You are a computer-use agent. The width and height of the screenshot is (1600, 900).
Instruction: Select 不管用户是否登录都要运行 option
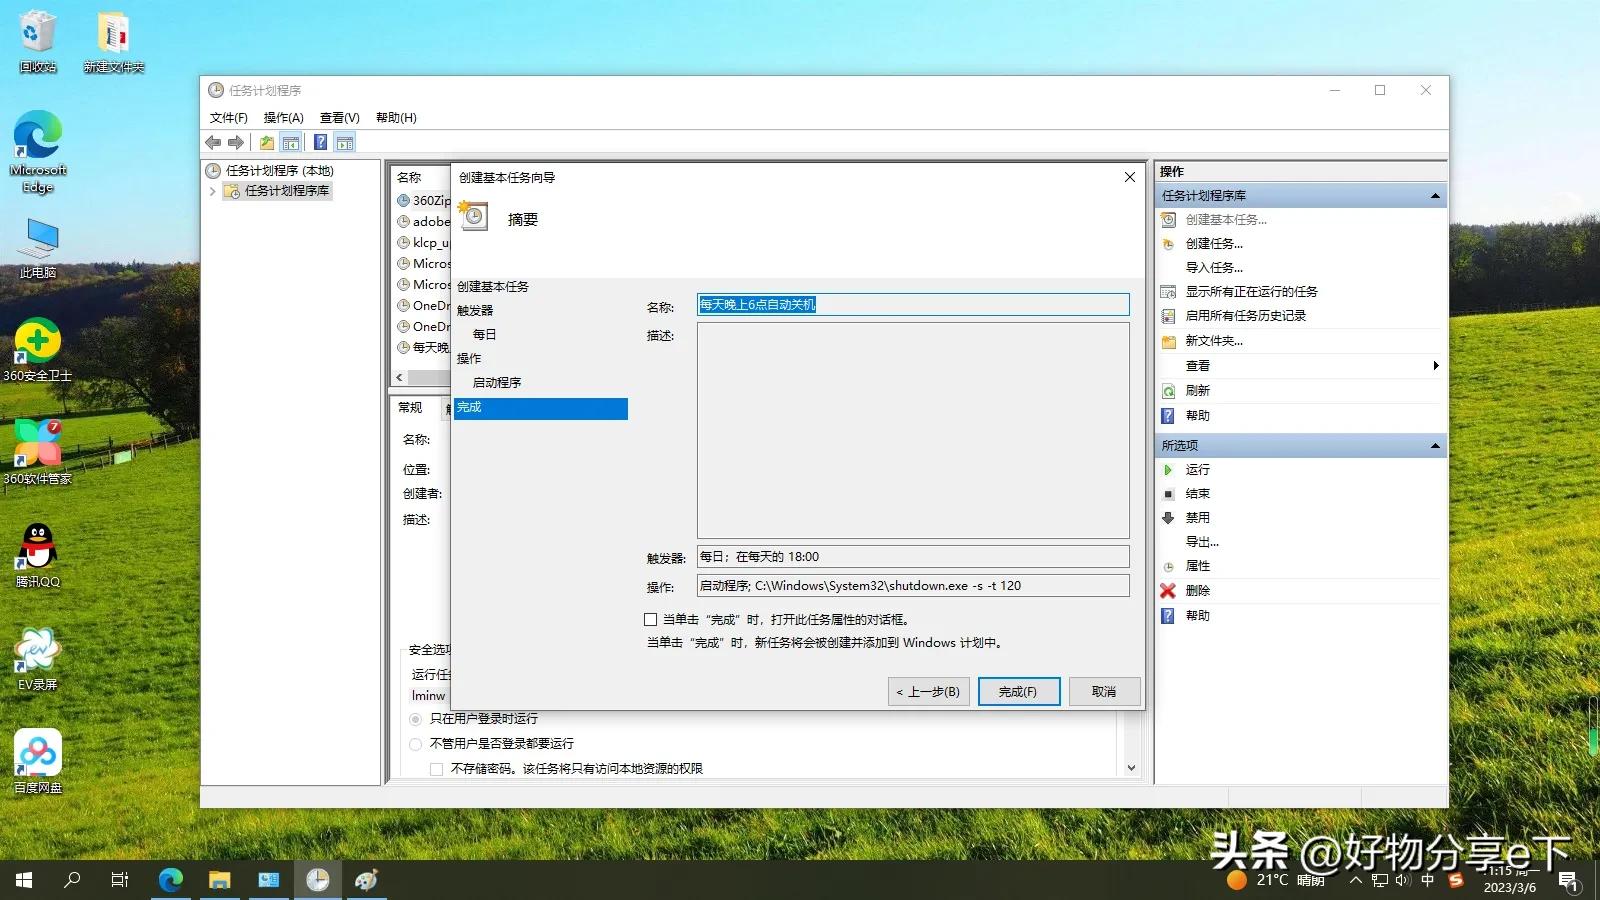click(x=415, y=743)
